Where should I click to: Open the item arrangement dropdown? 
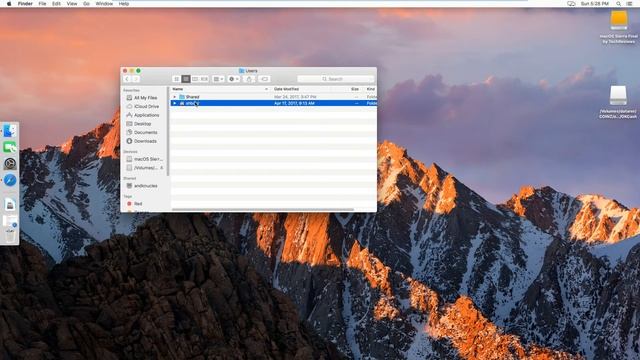tap(218, 79)
